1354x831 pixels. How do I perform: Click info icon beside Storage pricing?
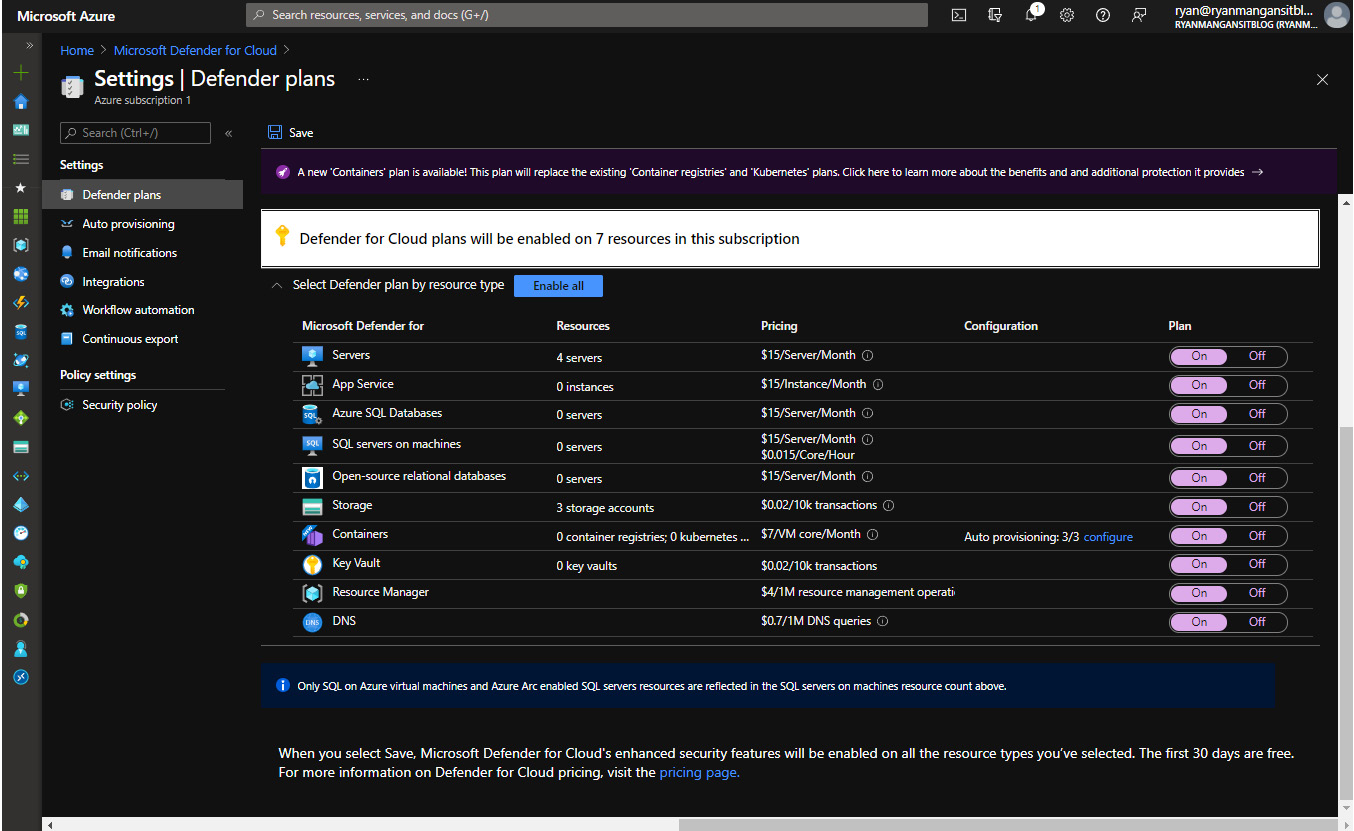889,506
